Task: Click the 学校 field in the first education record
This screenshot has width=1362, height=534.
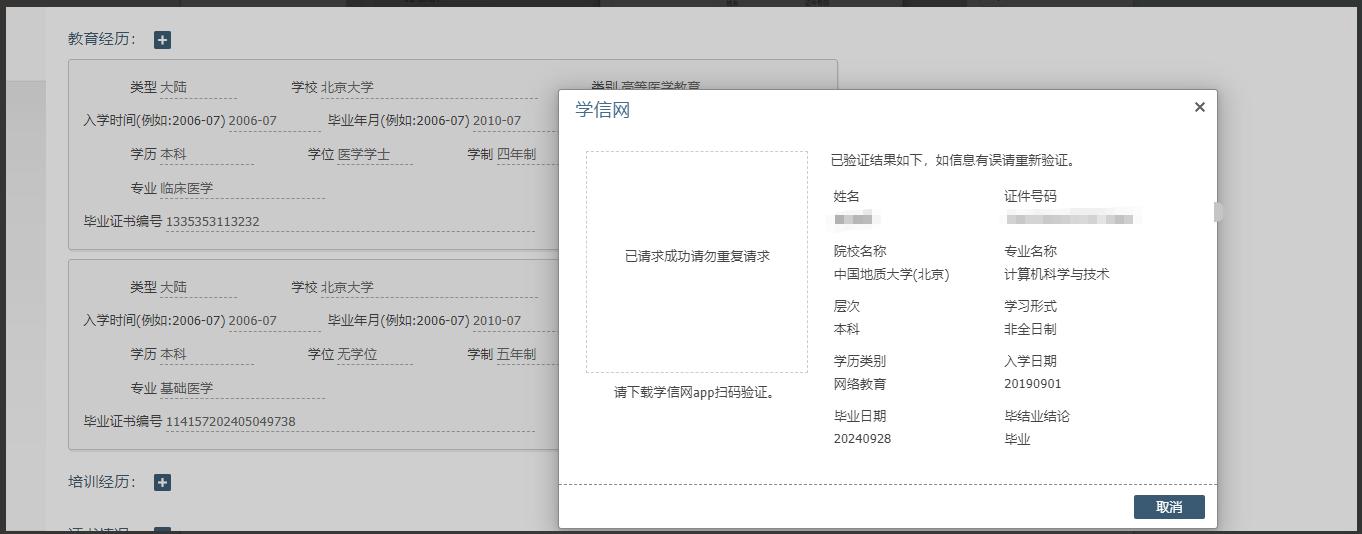Action: pos(428,88)
